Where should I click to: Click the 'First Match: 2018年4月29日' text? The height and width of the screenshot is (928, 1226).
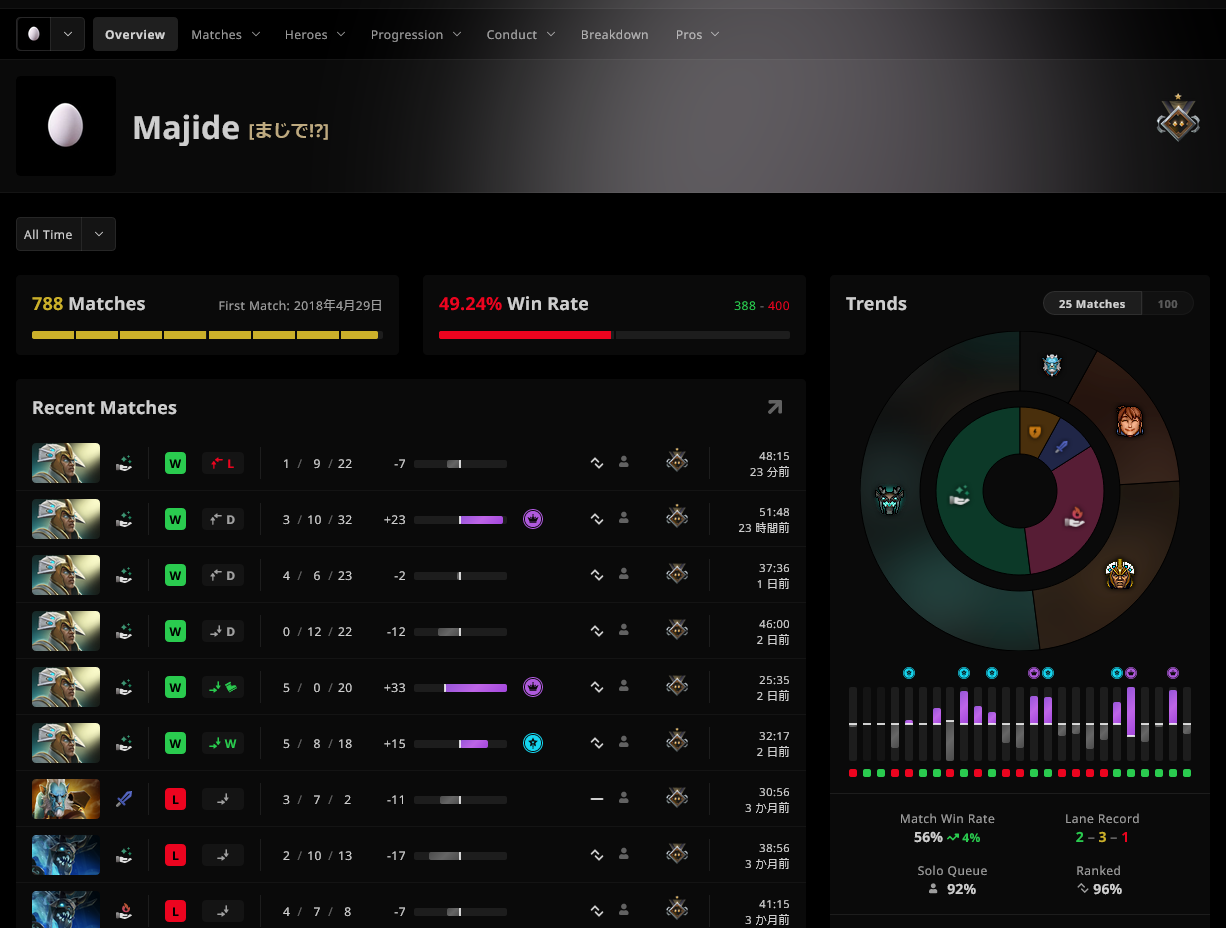click(301, 305)
